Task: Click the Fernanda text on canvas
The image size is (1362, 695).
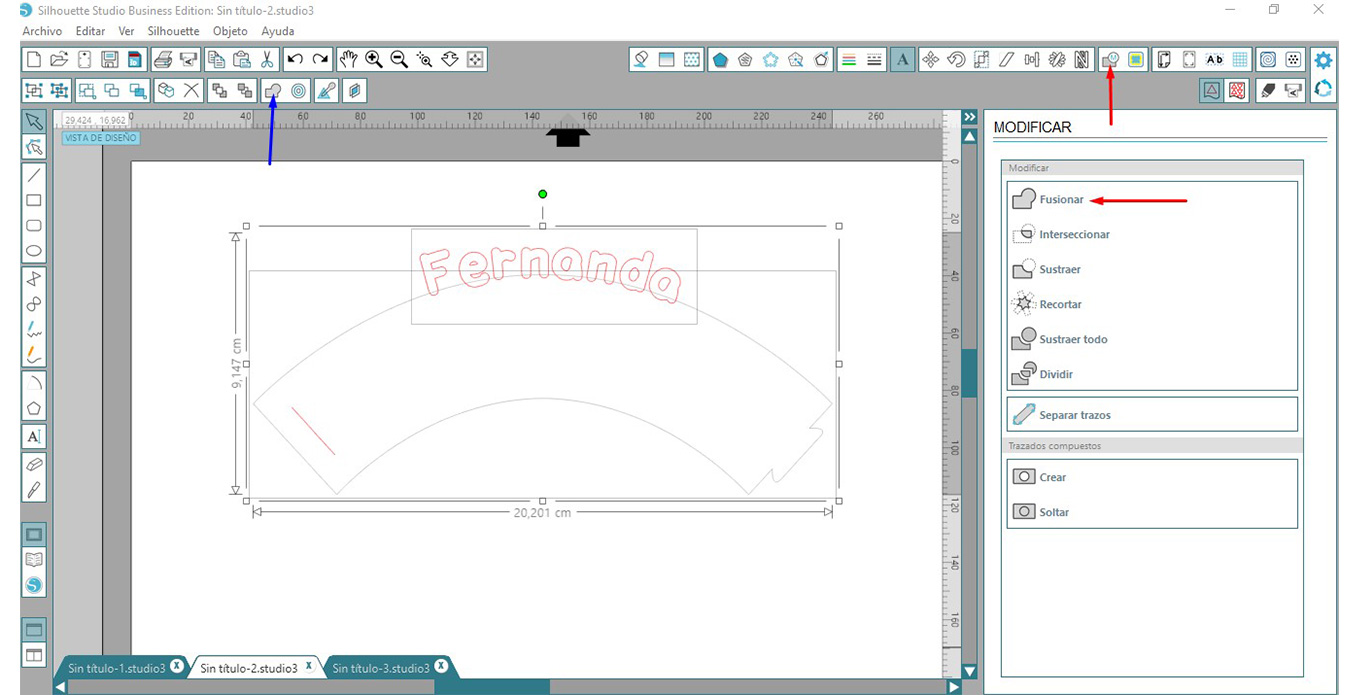Action: tap(549, 273)
